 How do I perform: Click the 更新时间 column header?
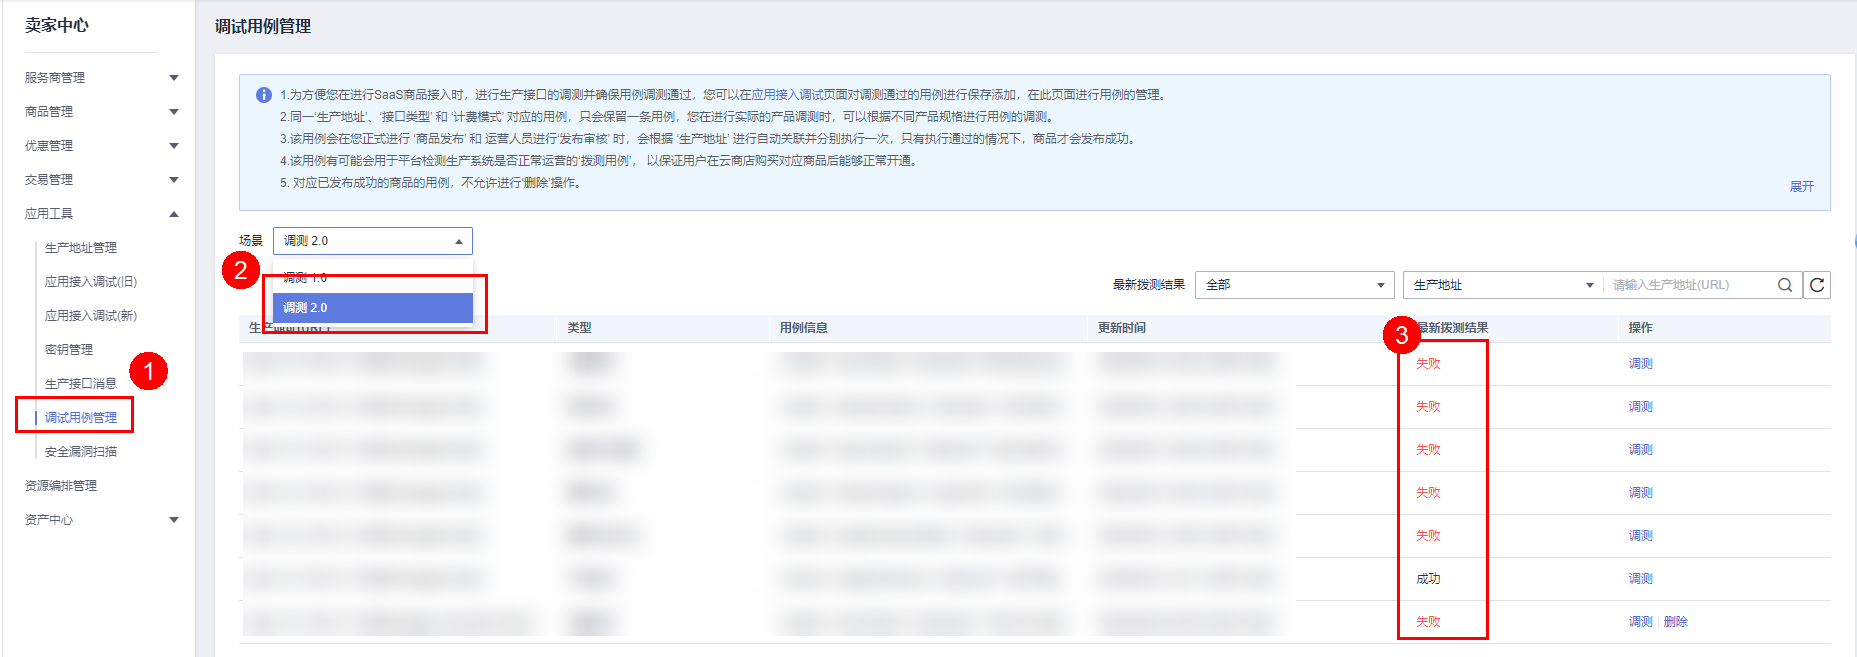point(1122,328)
